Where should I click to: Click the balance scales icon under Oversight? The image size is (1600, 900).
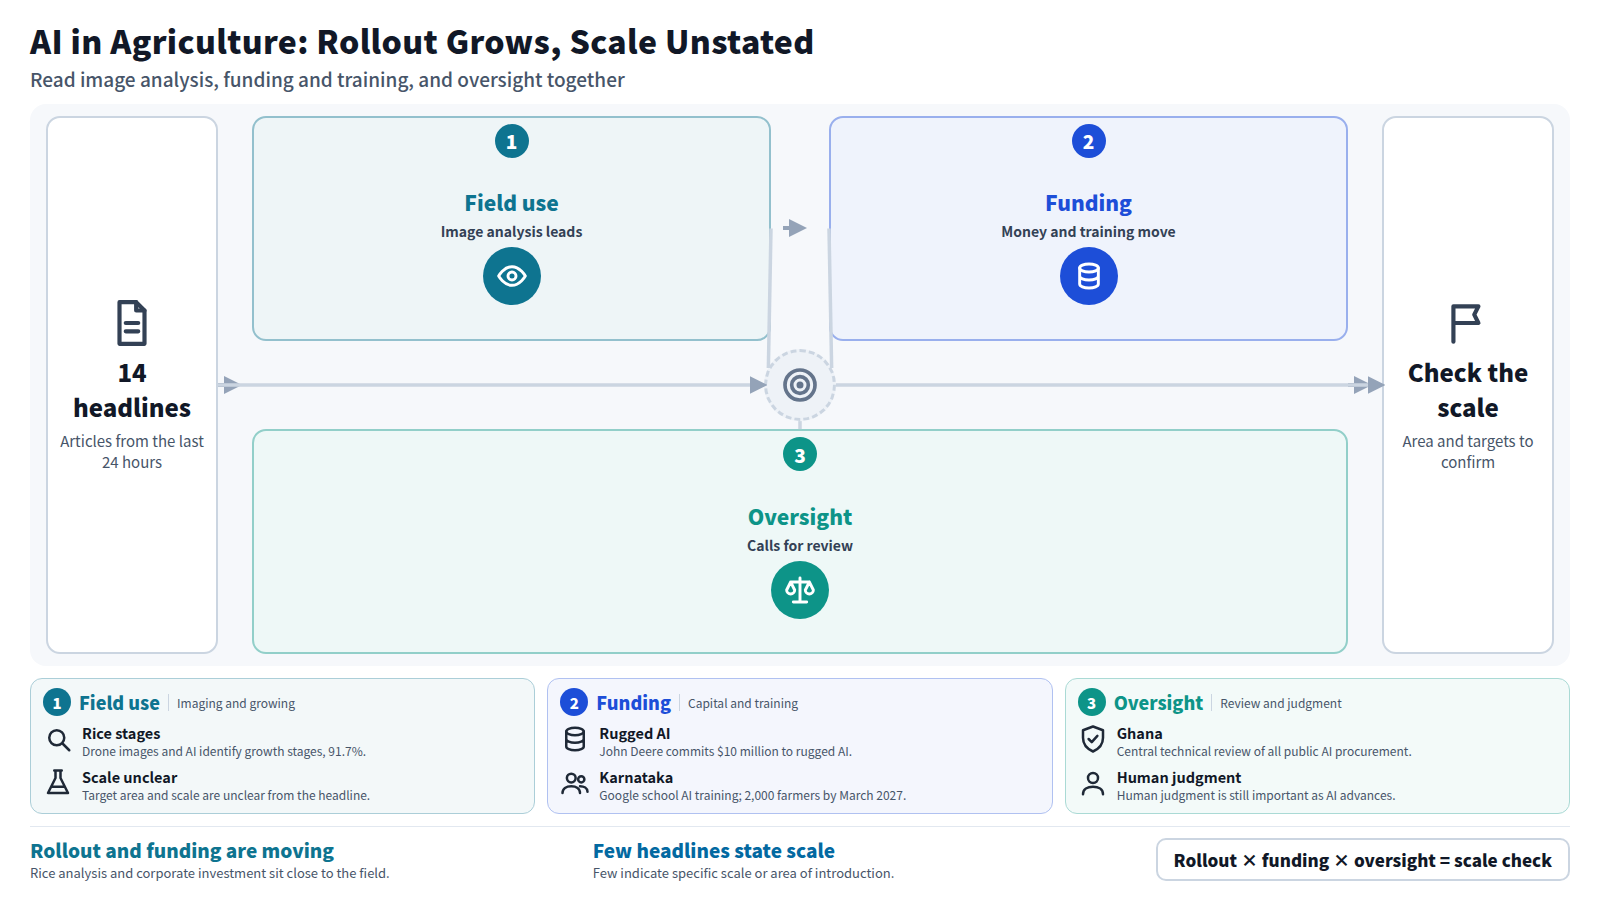[x=799, y=590]
